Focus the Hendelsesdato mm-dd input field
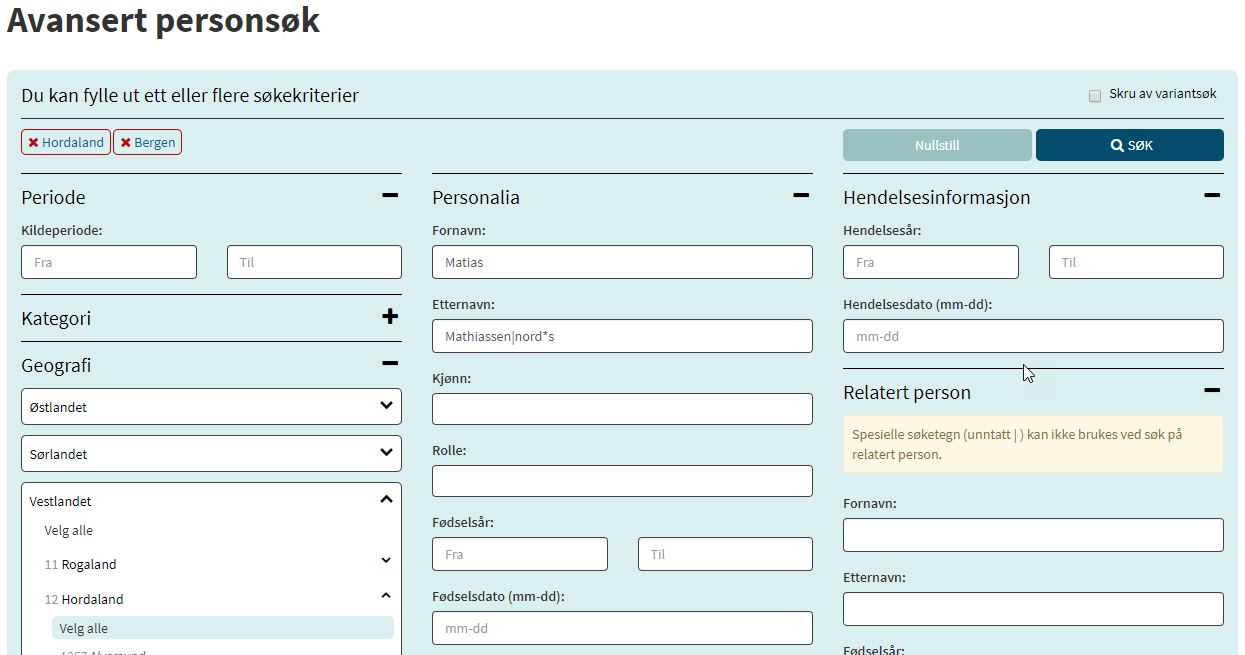This screenshot has width=1245, height=655. click(x=1033, y=337)
